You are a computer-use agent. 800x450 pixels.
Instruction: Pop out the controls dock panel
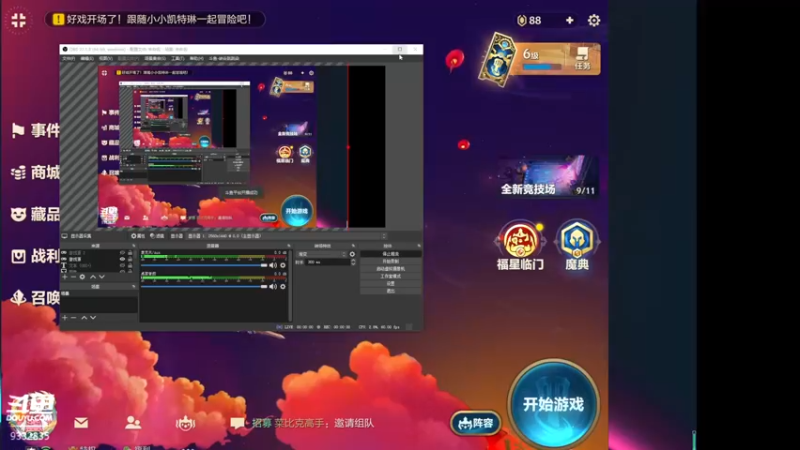419,246
